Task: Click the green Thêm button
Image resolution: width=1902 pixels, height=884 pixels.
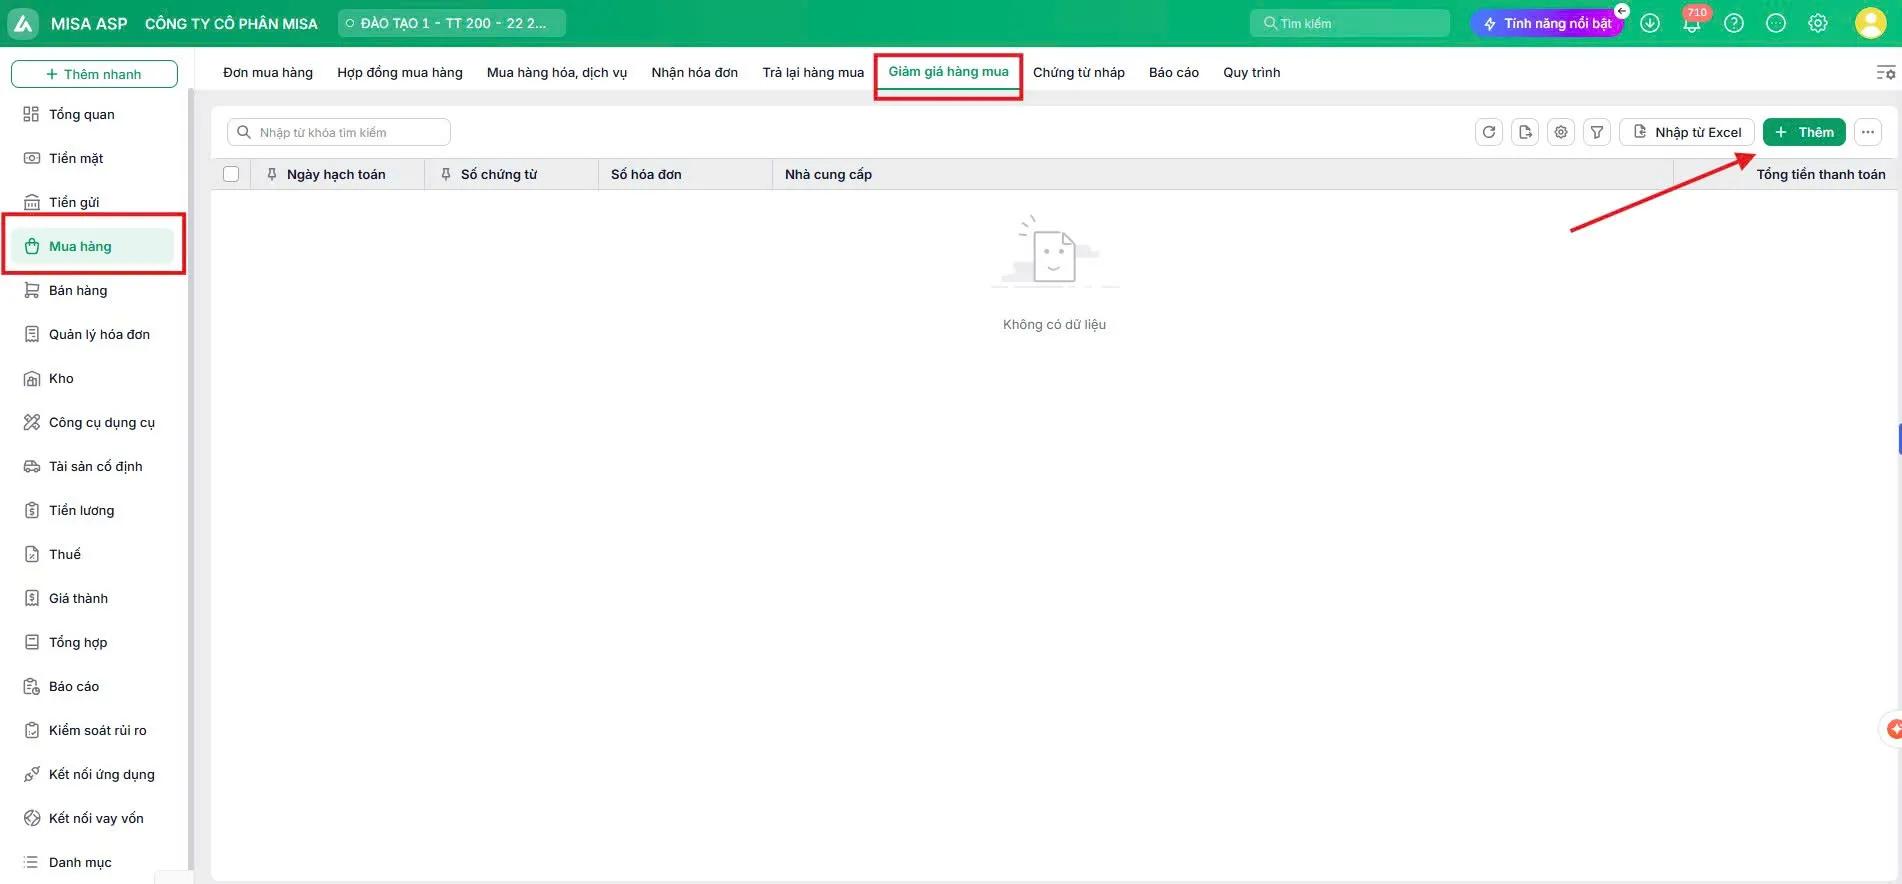Action: click(1804, 132)
